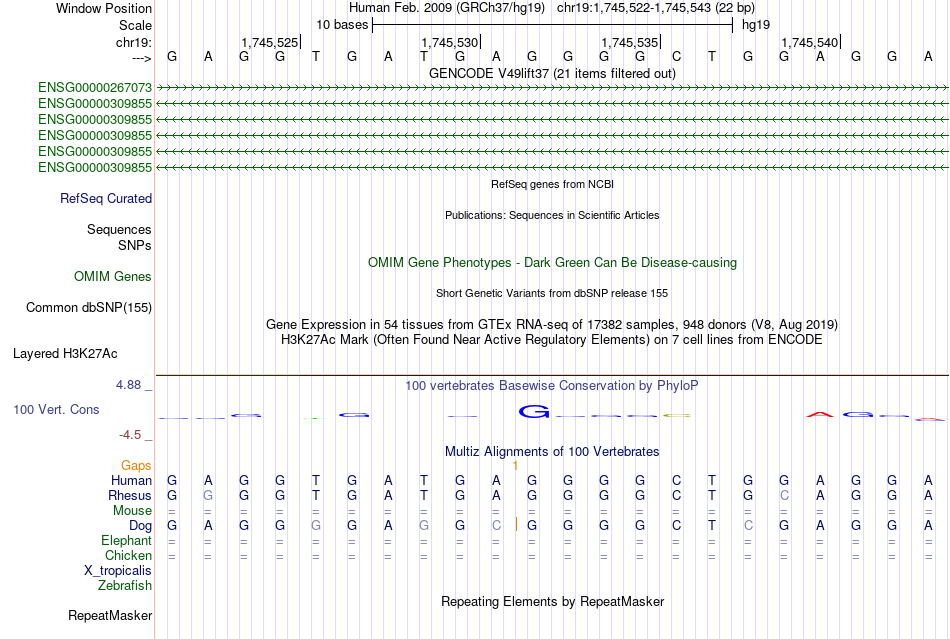Click the H3K27Ac Mark track title
The width and height of the screenshot is (950, 639).
click(552, 340)
